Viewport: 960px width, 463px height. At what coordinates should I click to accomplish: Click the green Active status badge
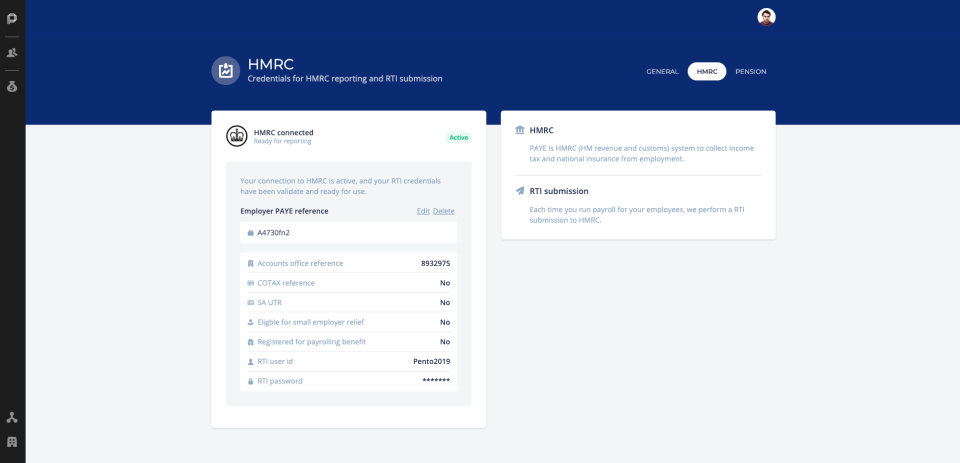[459, 137]
